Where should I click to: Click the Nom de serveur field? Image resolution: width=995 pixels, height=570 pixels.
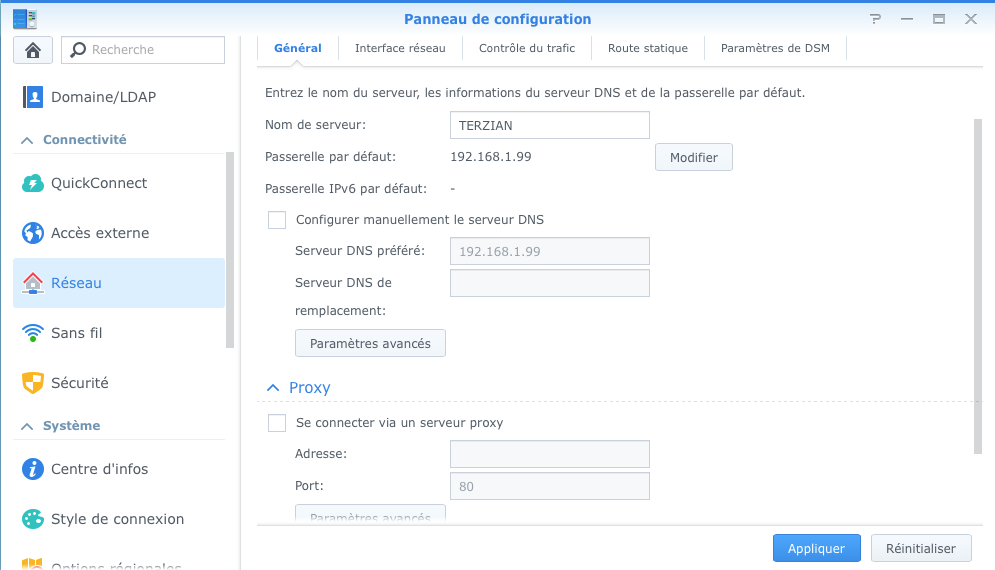[x=549, y=125]
